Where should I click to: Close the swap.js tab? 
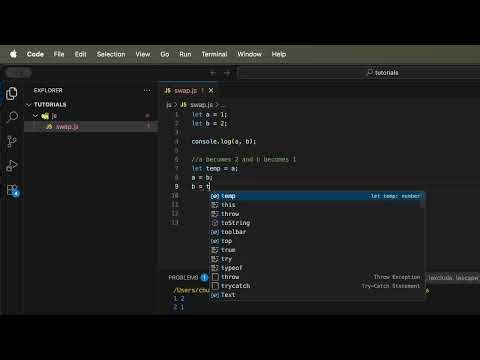pos(211,90)
